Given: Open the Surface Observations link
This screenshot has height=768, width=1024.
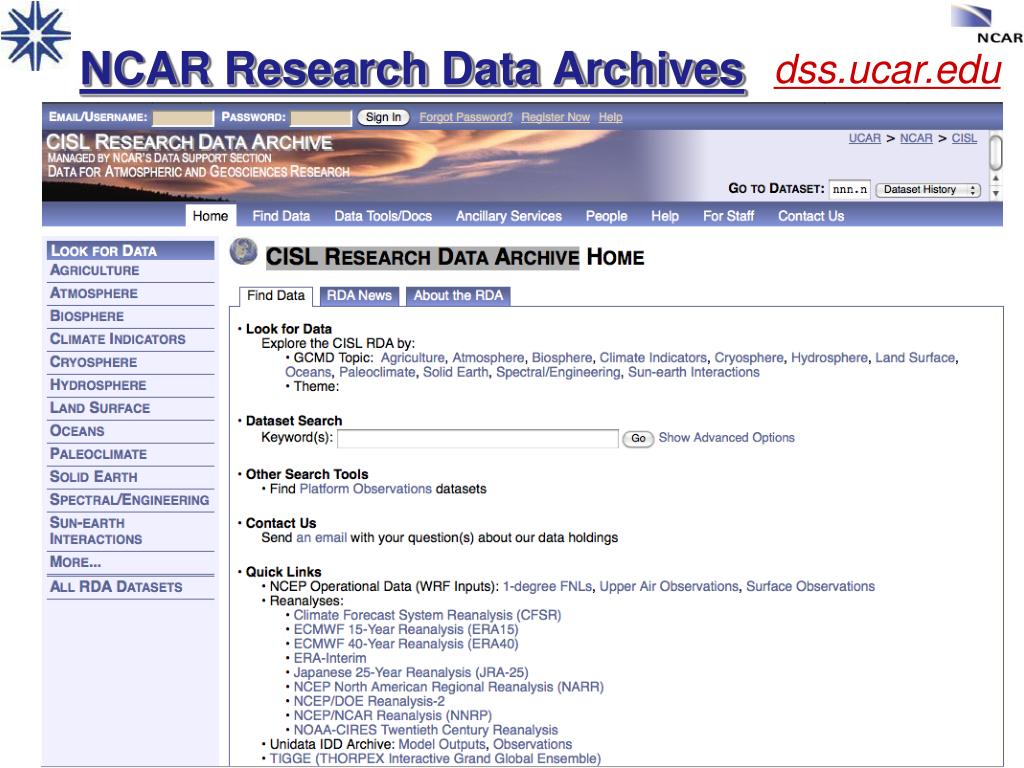Looking at the screenshot, I should point(810,586).
